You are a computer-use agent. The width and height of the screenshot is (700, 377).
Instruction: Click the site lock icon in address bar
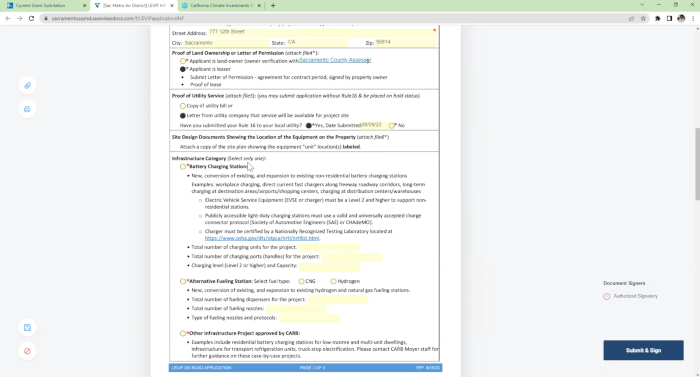tap(46, 18)
